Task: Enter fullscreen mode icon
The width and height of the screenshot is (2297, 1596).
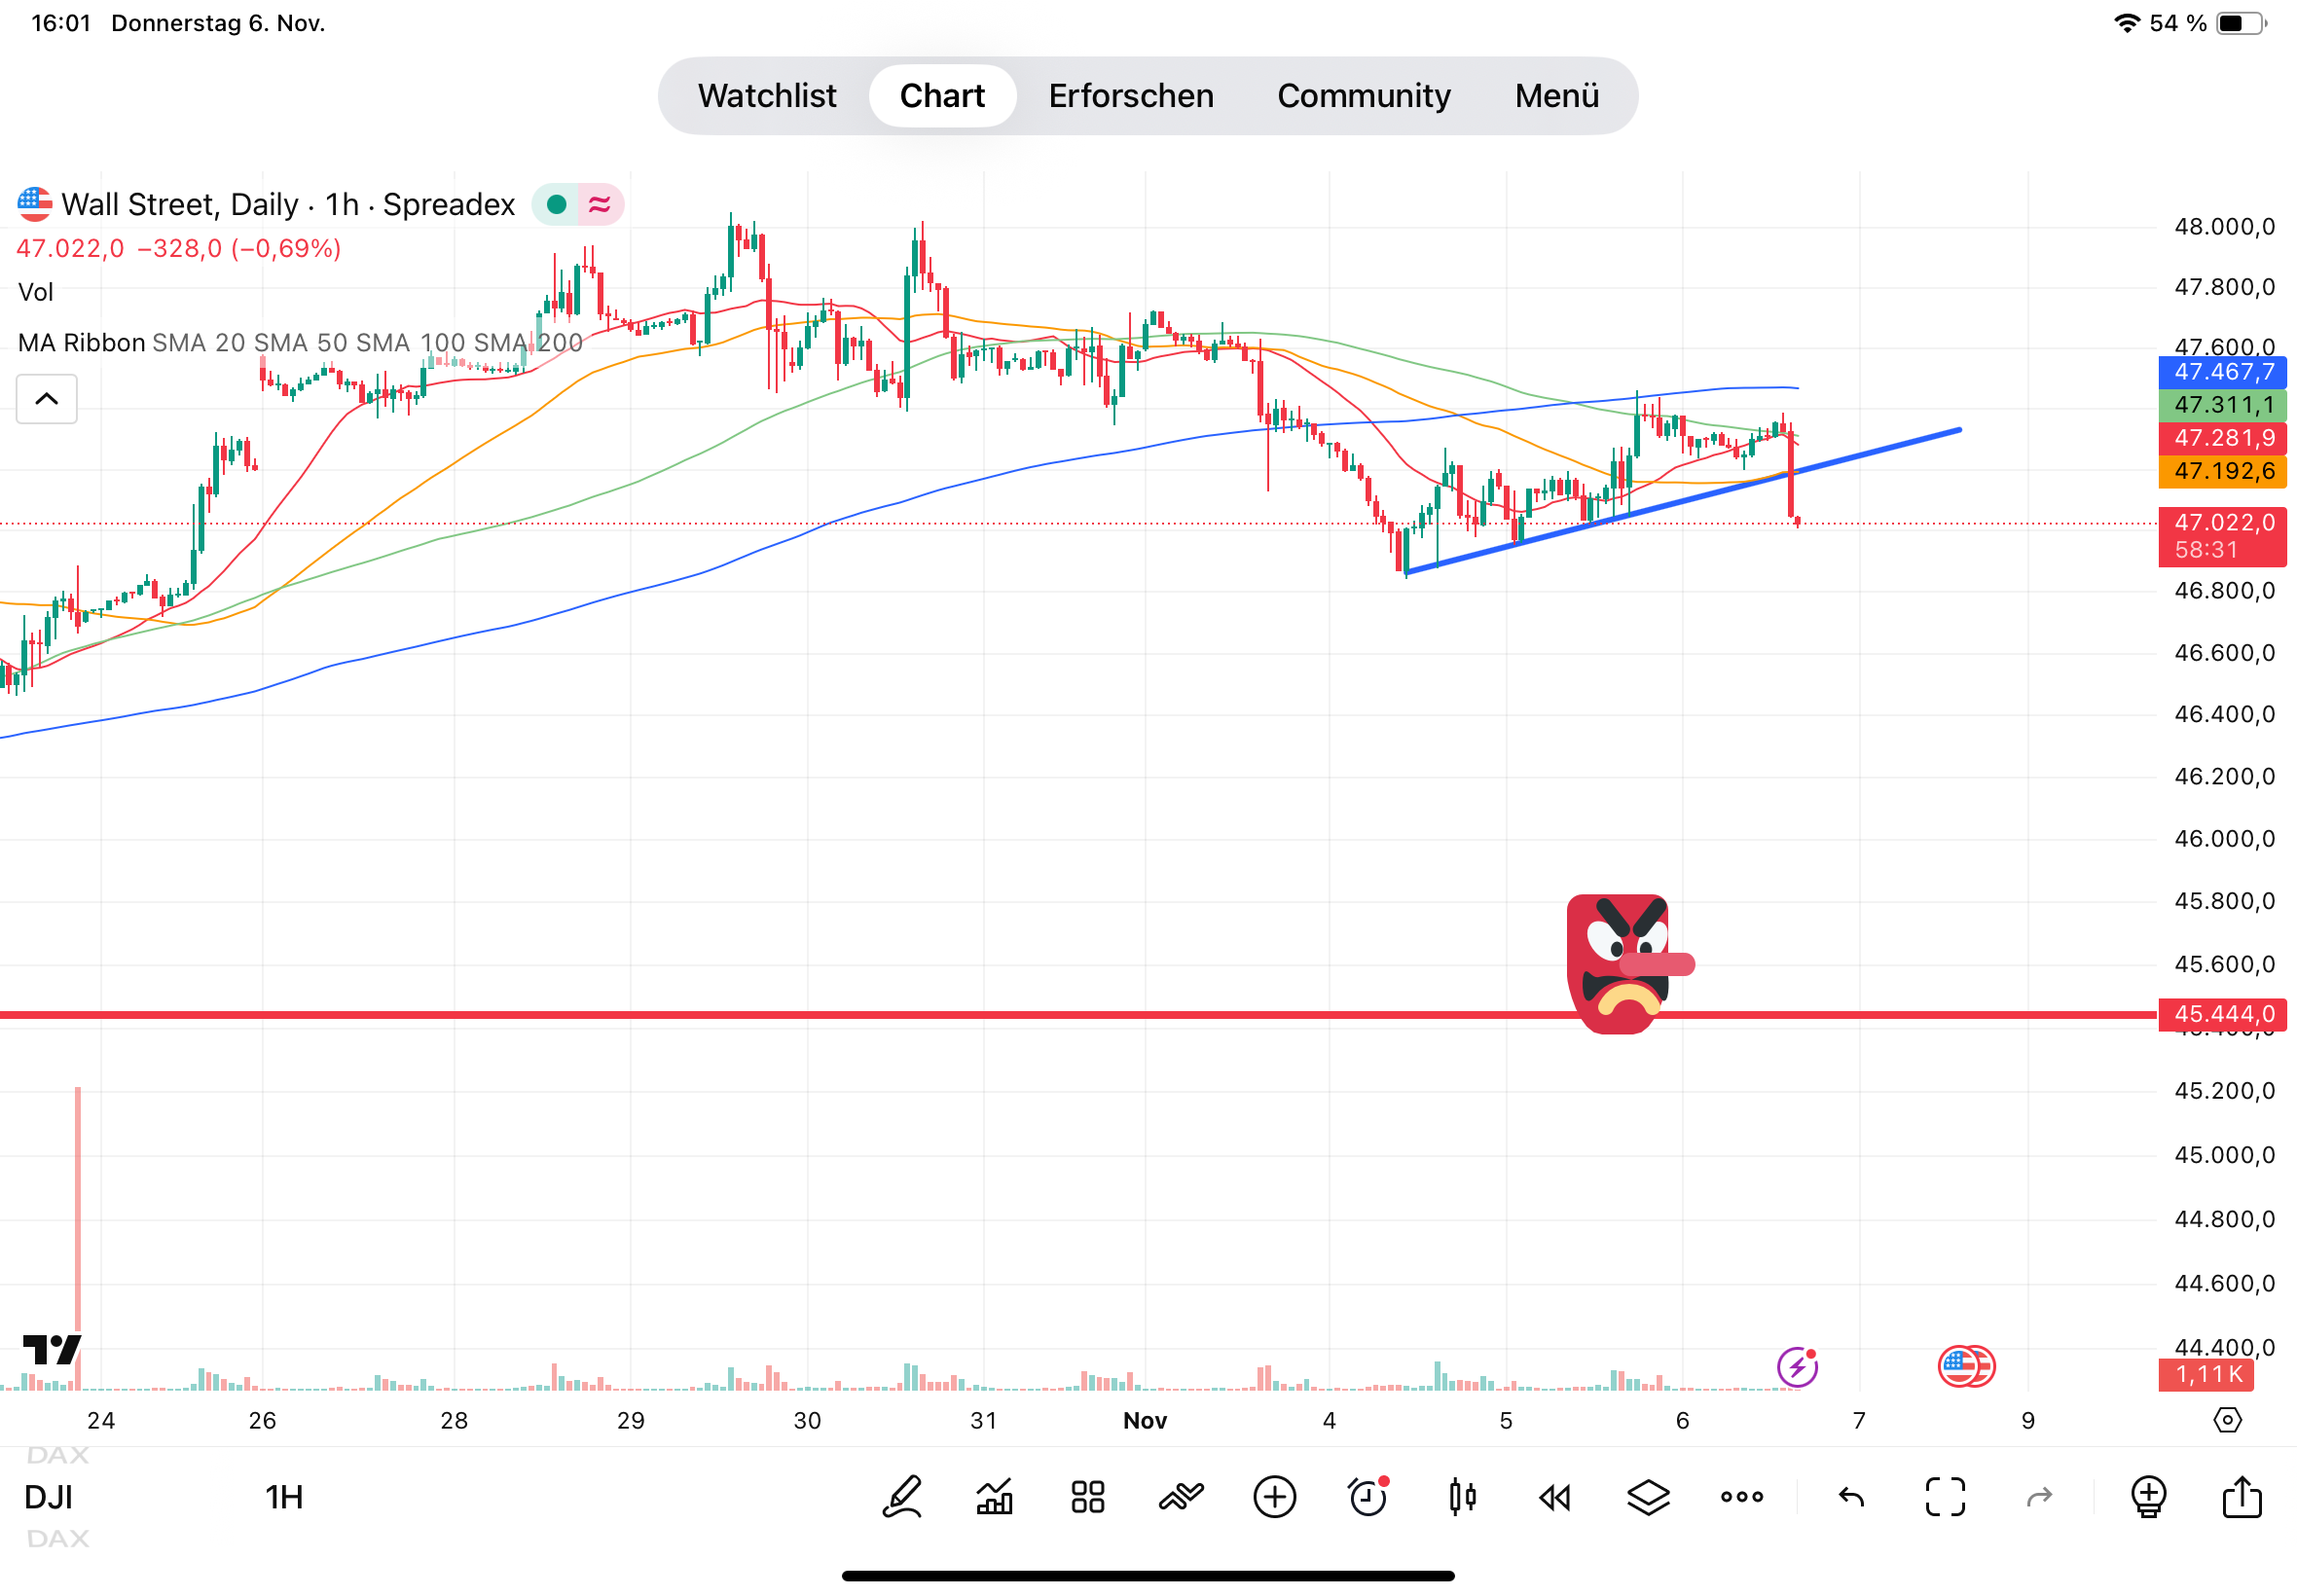Action: pos(1945,1497)
